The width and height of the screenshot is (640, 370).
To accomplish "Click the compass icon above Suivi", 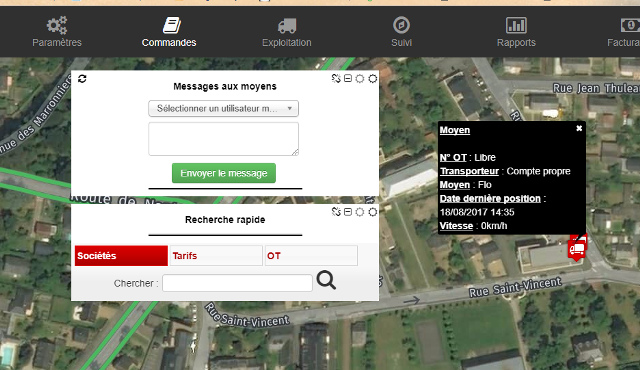I will [x=401, y=25].
